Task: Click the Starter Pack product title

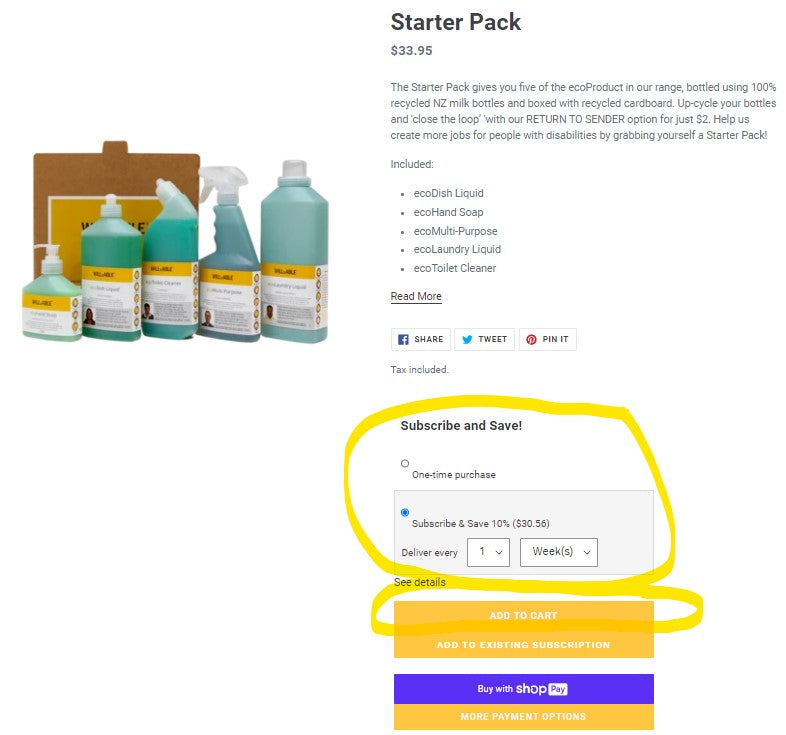Action: coord(455,22)
